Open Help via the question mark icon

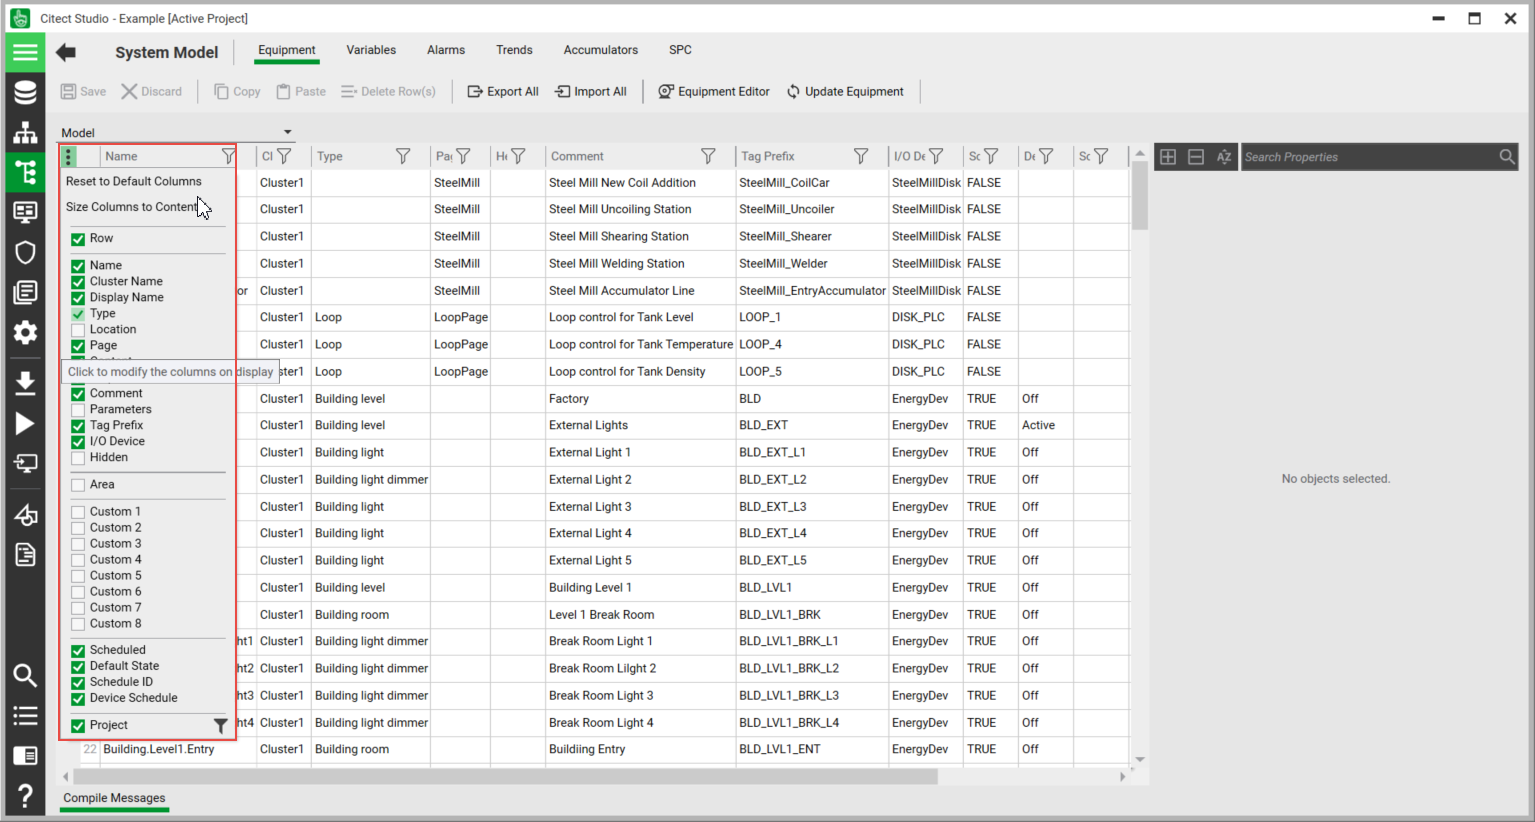tap(25, 796)
